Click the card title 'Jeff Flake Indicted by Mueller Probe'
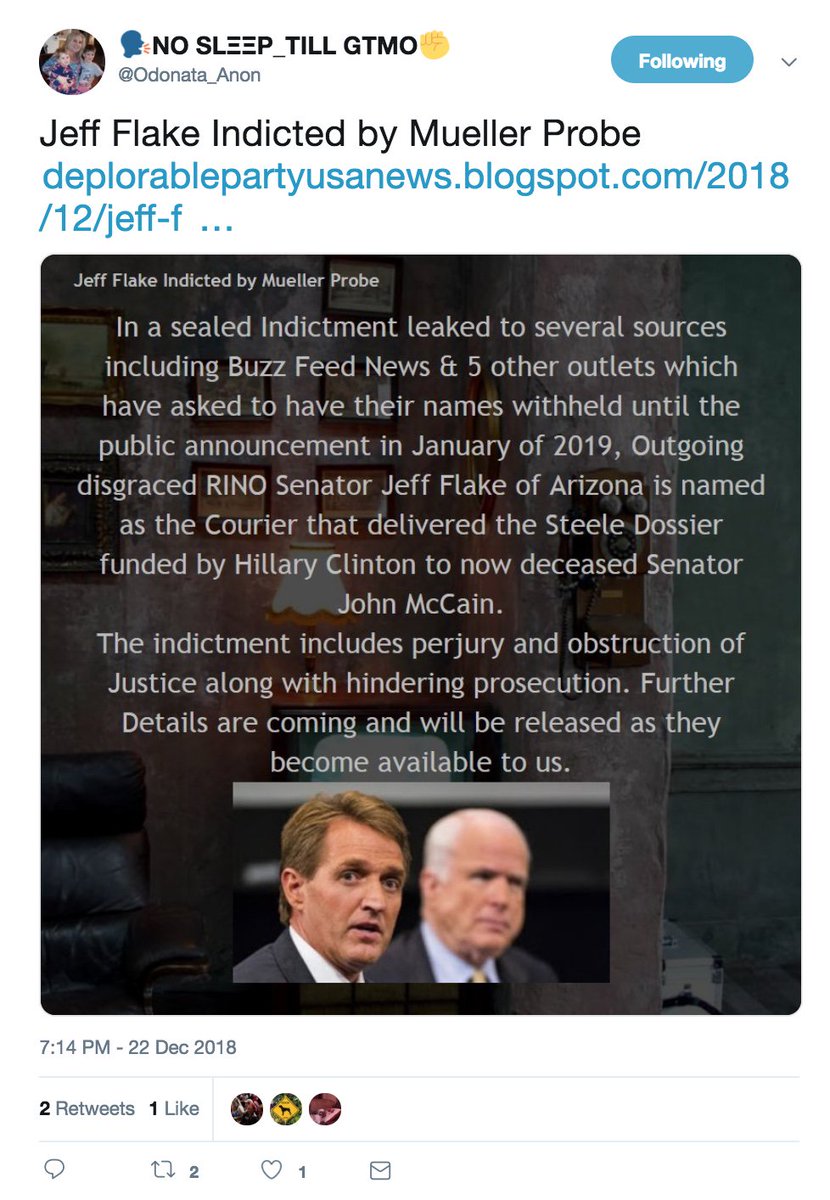Image resolution: width=830 pixels, height=1200 pixels. click(226, 280)
